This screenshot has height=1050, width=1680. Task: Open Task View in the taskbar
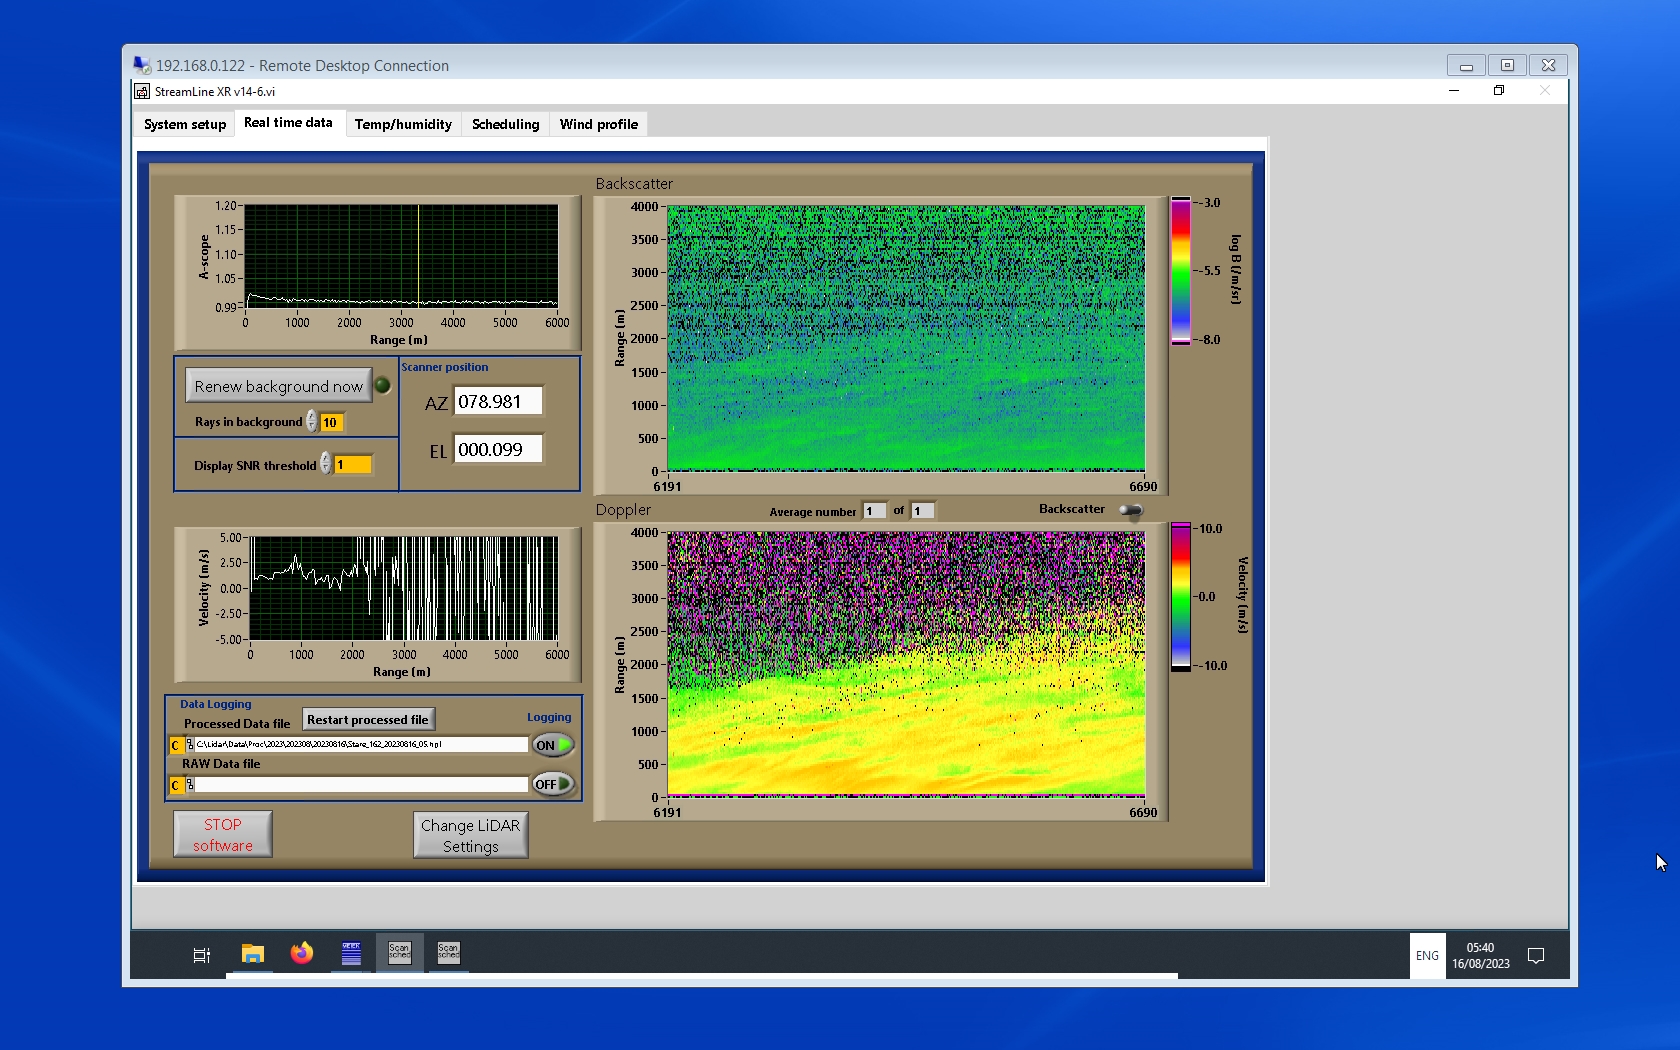[x=201, y=955]
